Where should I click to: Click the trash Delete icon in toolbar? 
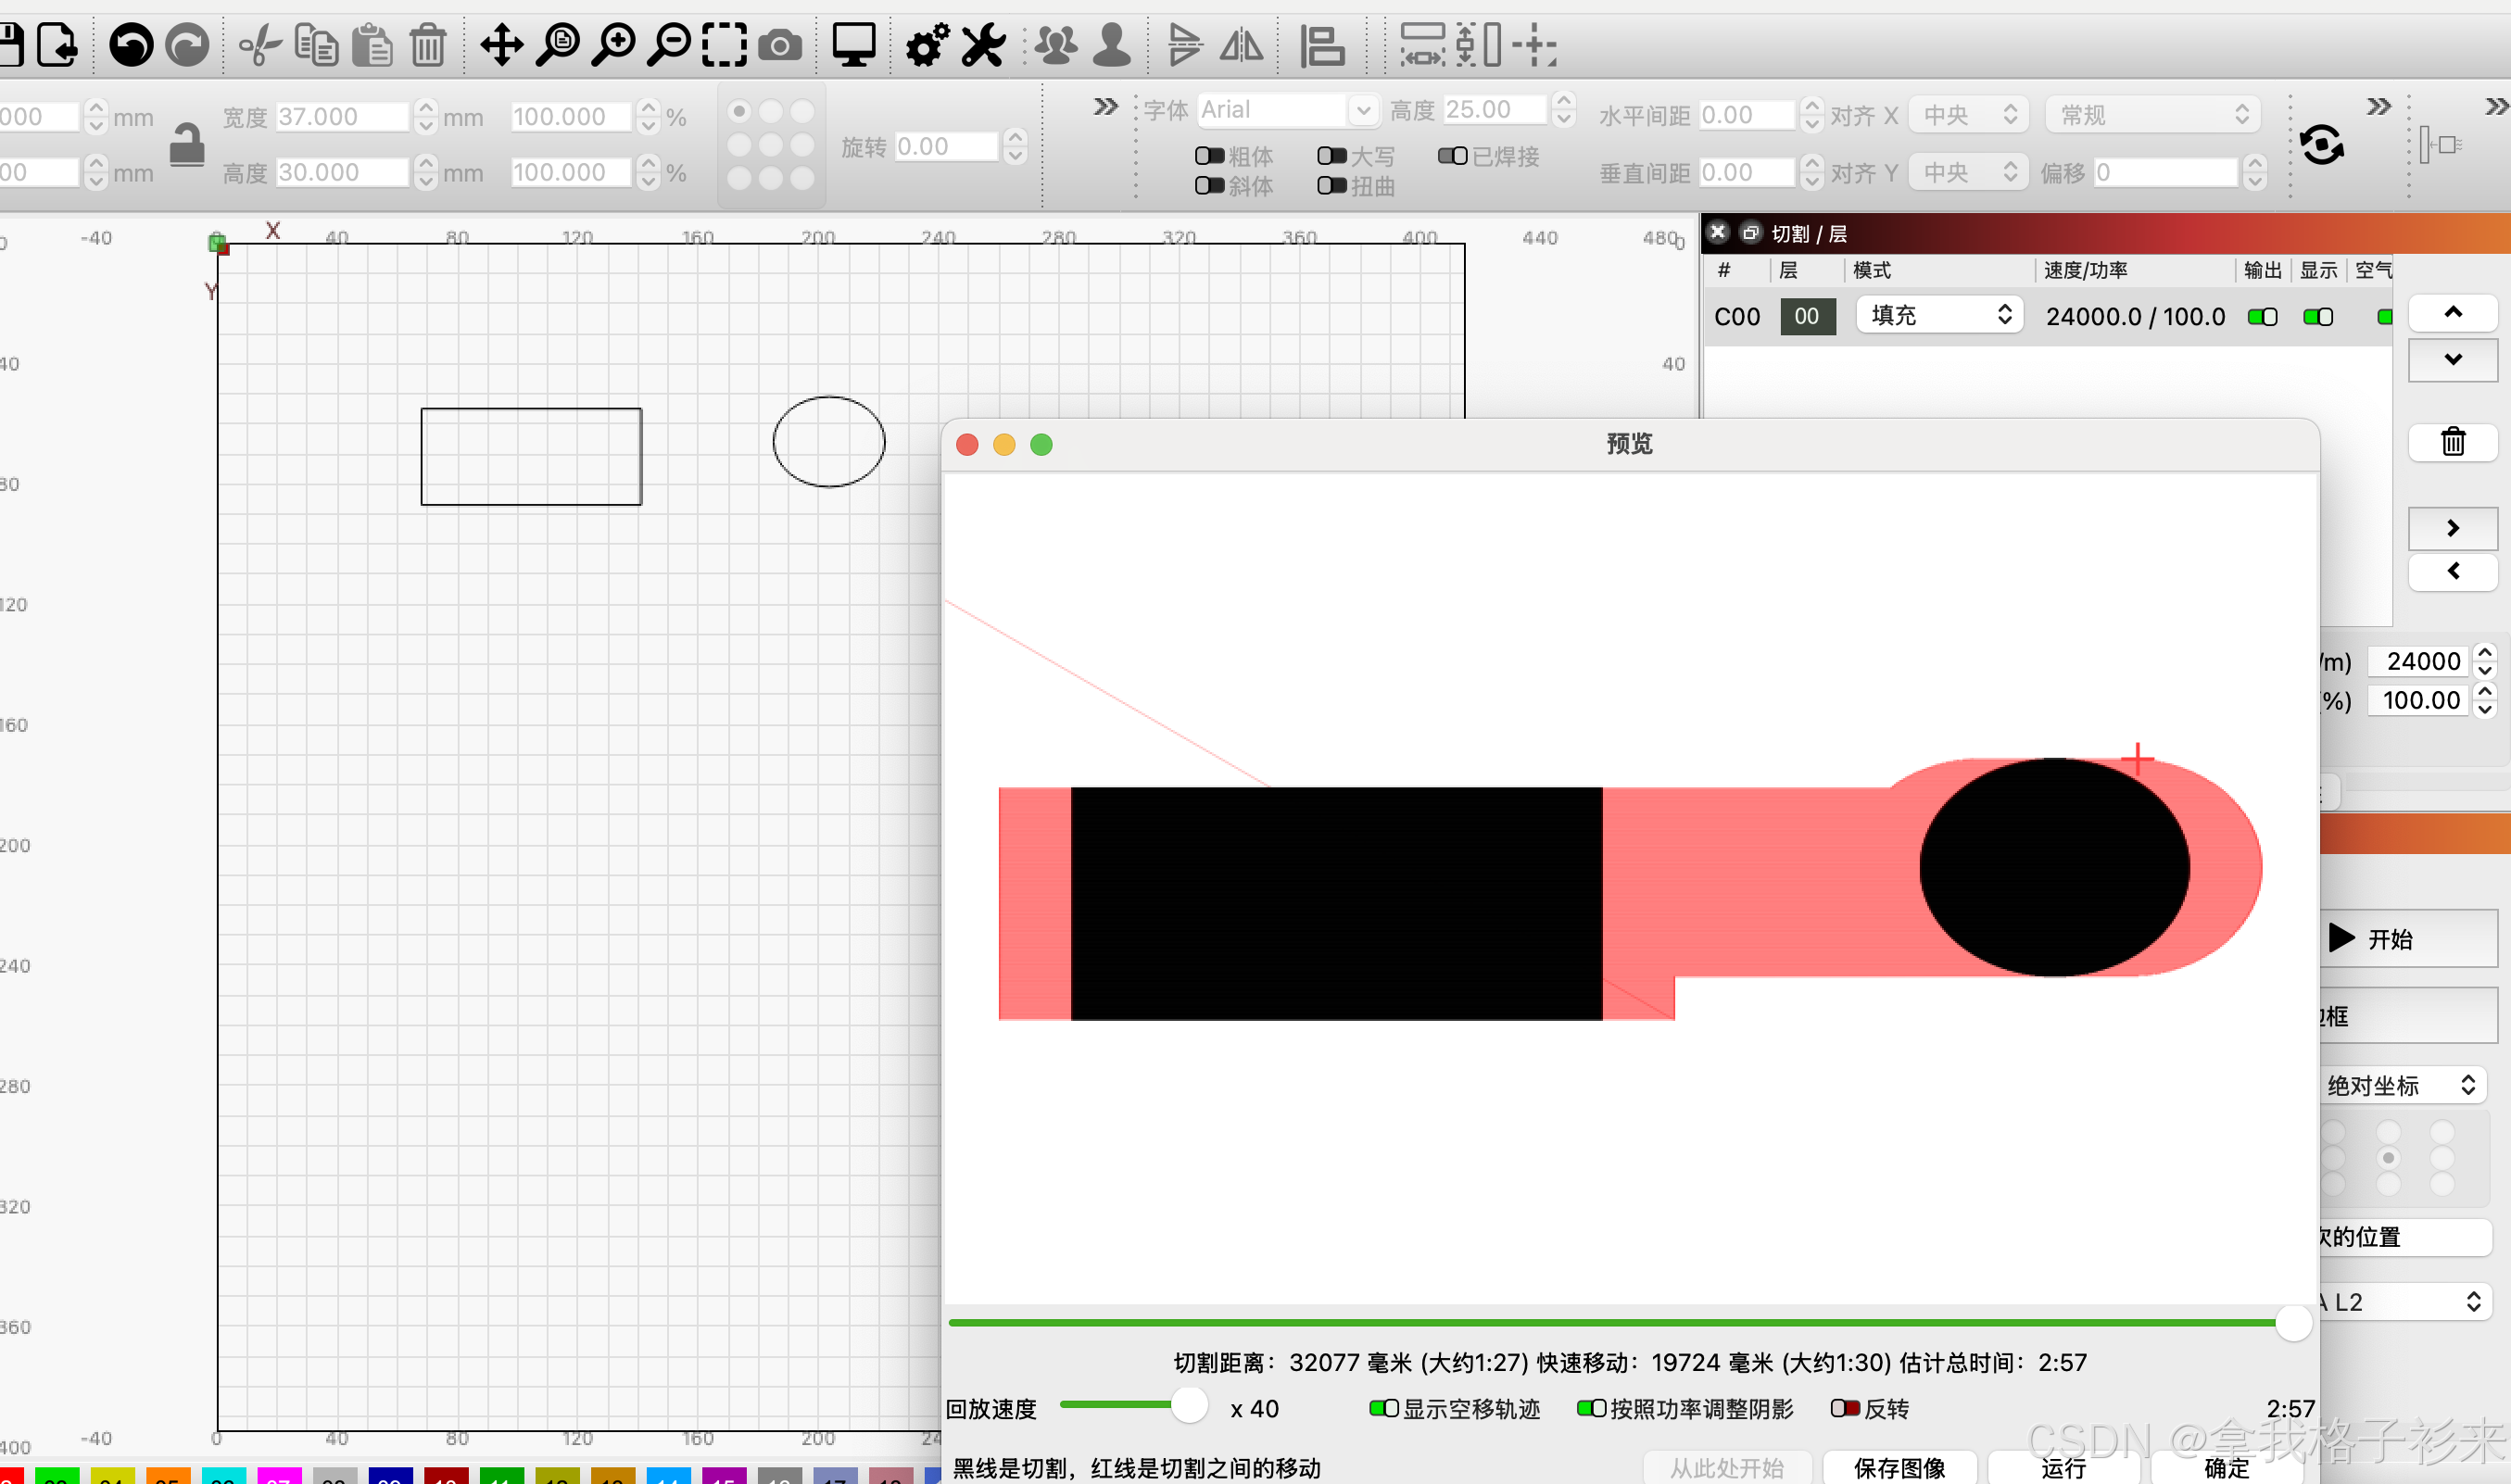428,45
